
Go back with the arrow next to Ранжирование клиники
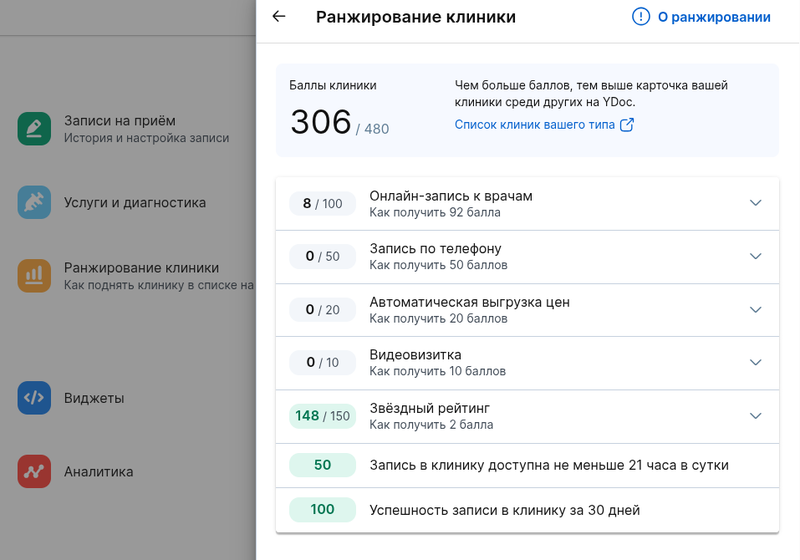tap(279, 16)
